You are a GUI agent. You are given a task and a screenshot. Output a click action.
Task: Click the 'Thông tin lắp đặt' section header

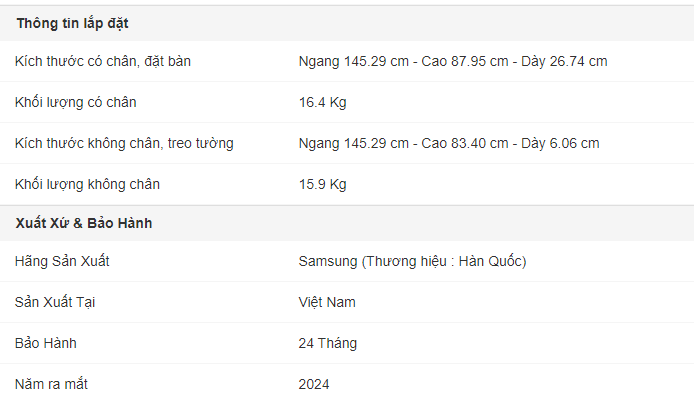coord(73,23)
